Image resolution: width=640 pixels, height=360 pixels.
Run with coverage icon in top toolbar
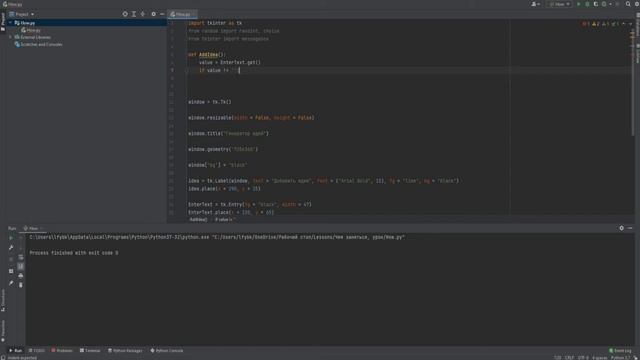point(596,4)
